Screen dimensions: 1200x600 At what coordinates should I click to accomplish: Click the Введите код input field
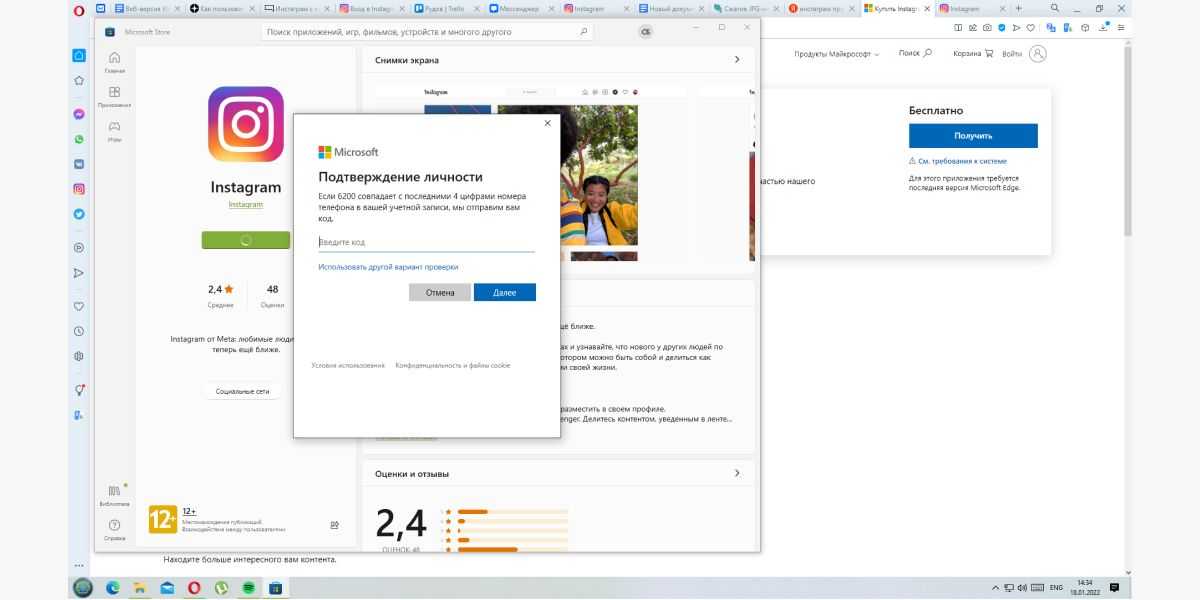426,242
